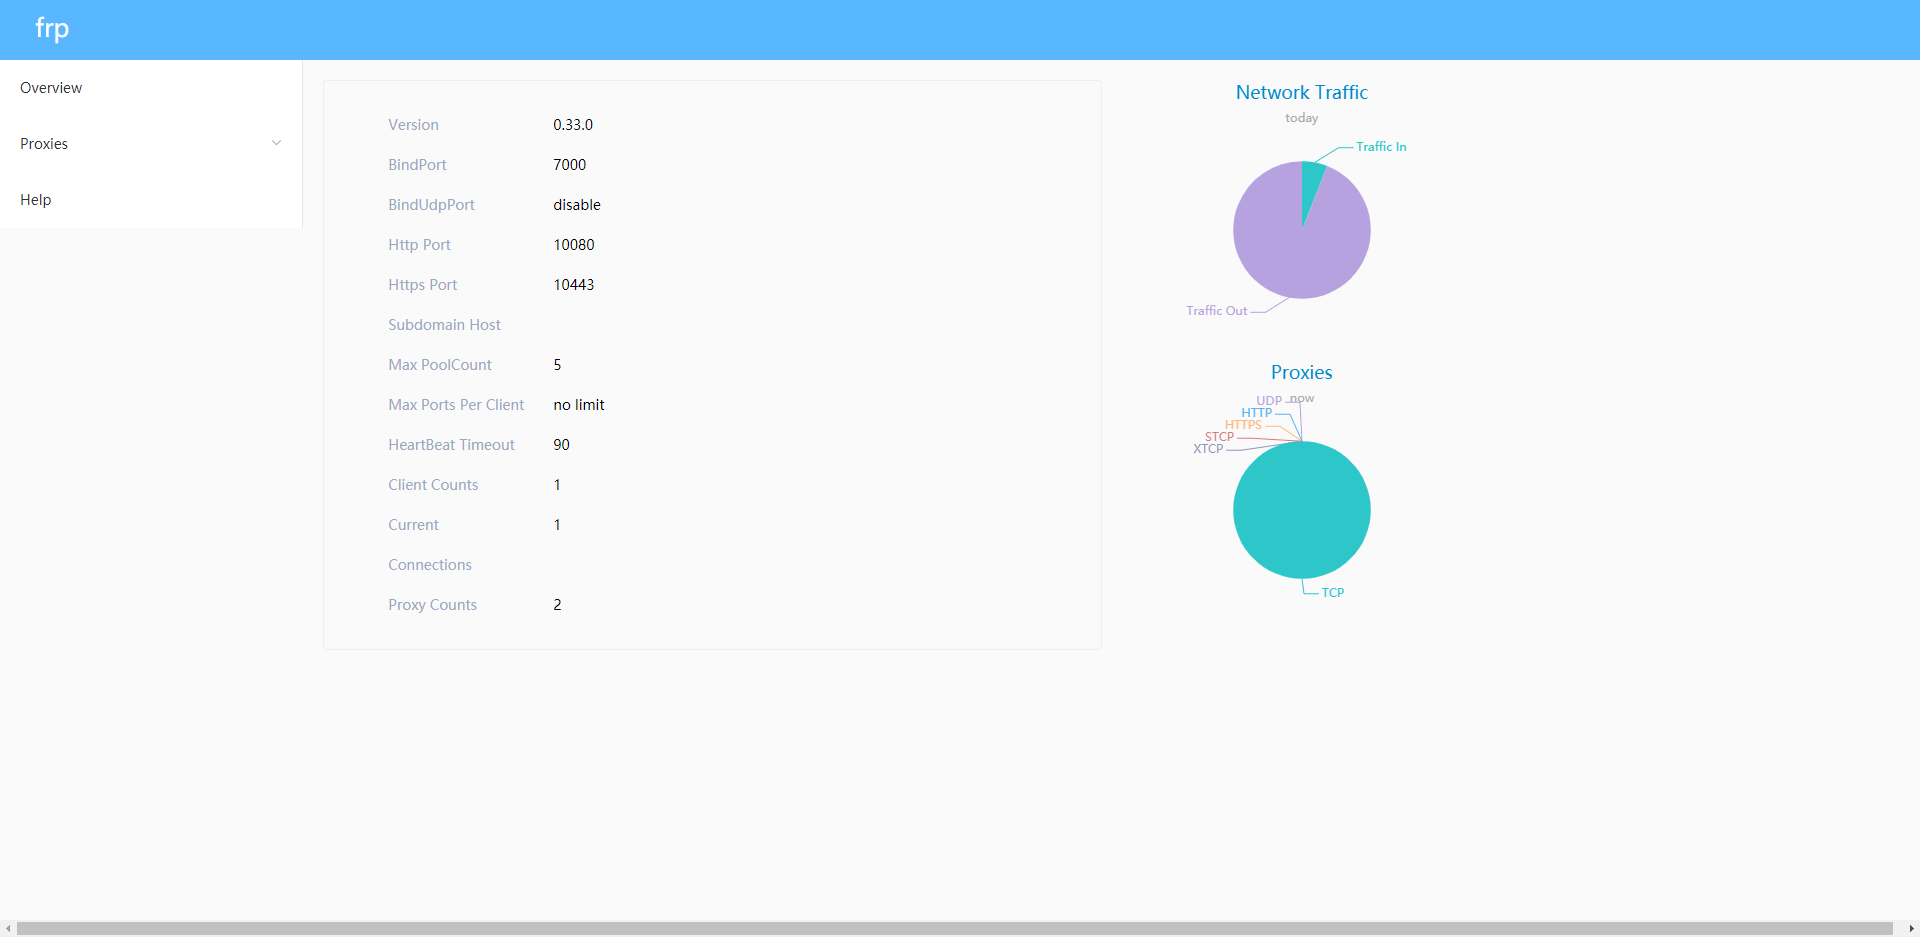Click the Proxies chart title
1920x937 pixels.
pyautogui.click(x=1302, y=372)
